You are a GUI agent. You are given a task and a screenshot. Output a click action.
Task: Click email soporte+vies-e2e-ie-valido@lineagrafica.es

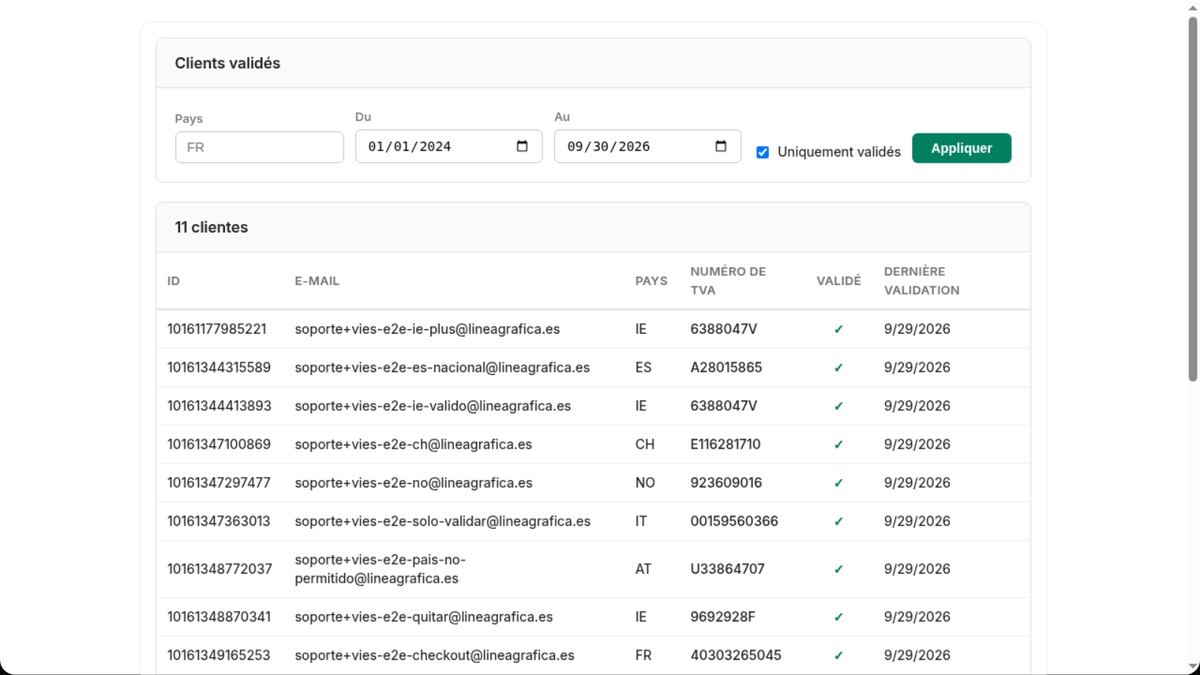point(433,406)
